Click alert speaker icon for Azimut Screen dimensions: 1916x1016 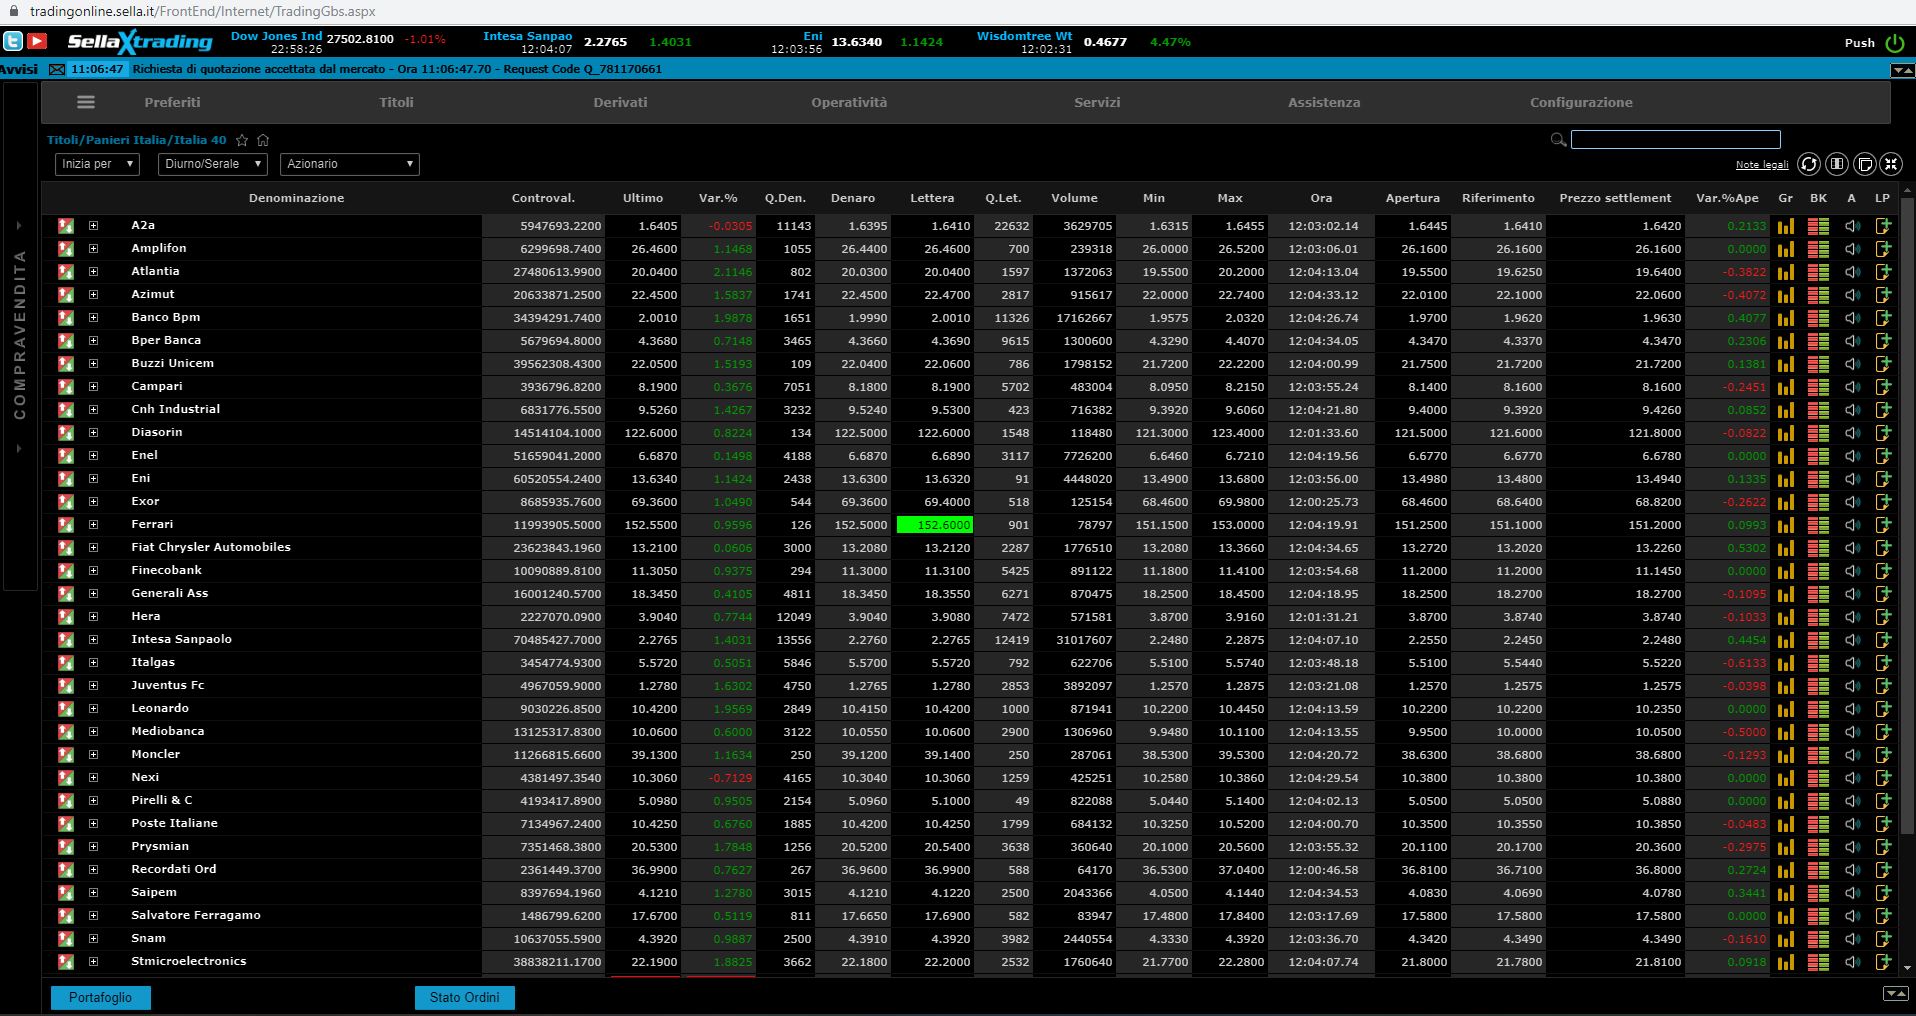coord(1852,295)
